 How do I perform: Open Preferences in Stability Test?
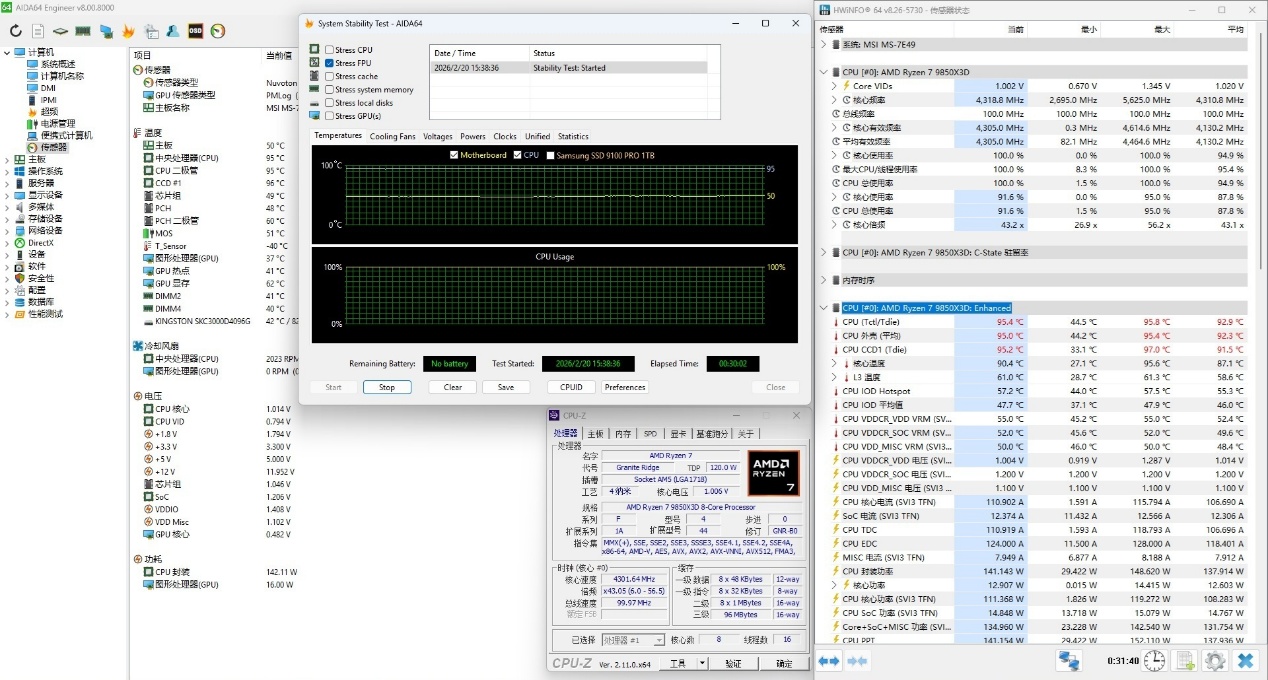pyautogui.click(x=625, y=387)
